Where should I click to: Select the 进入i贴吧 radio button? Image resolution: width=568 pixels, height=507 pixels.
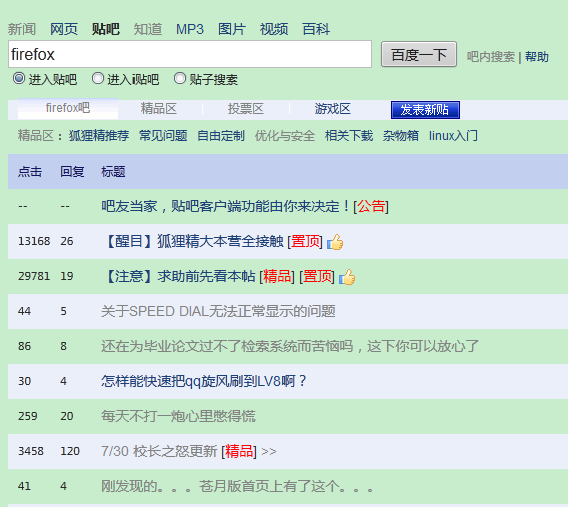(98, 78)
